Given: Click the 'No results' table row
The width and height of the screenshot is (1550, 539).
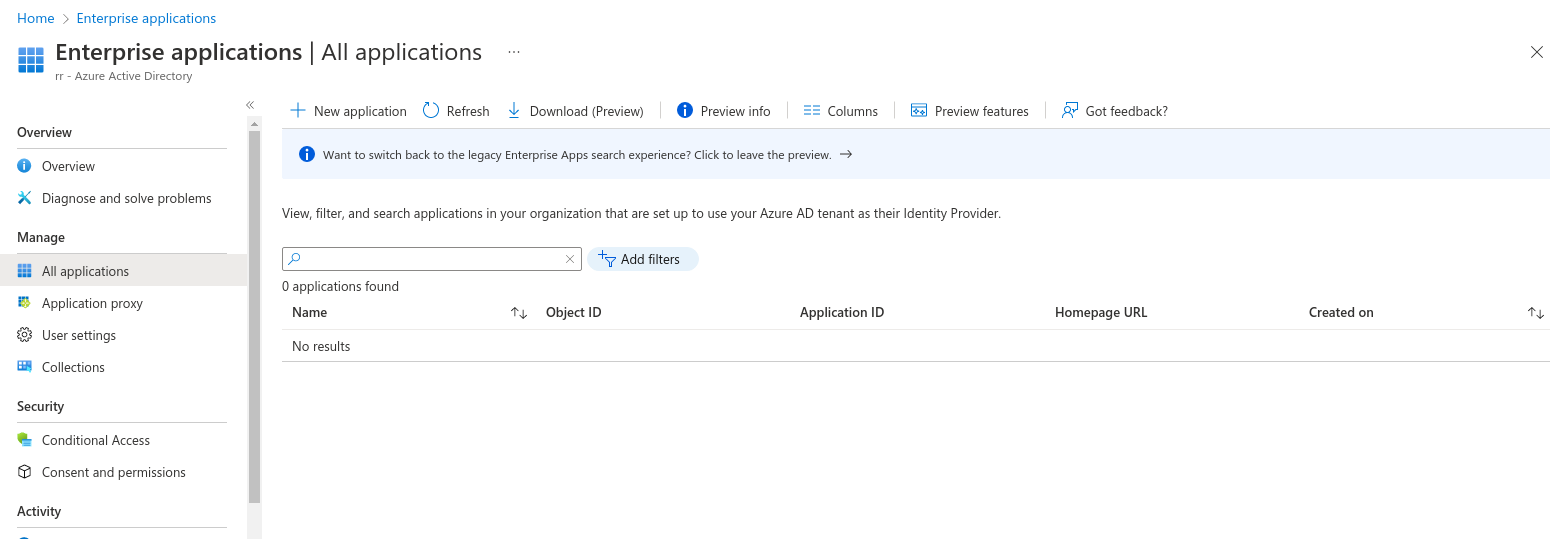Looking at the screenshot, I should (x=916, y=346).
